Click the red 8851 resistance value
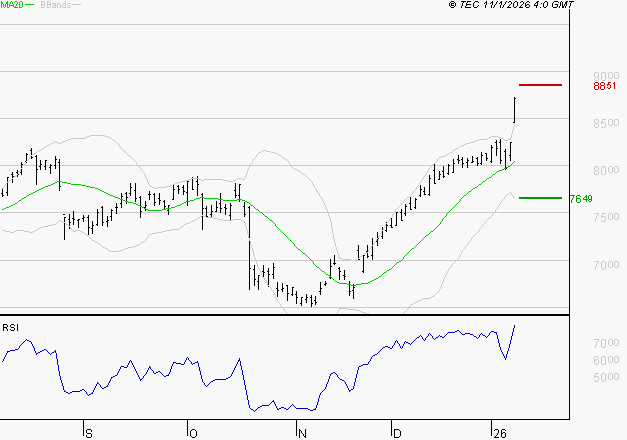The width and height of the screenshot is (627, 440). click(605, 86)
